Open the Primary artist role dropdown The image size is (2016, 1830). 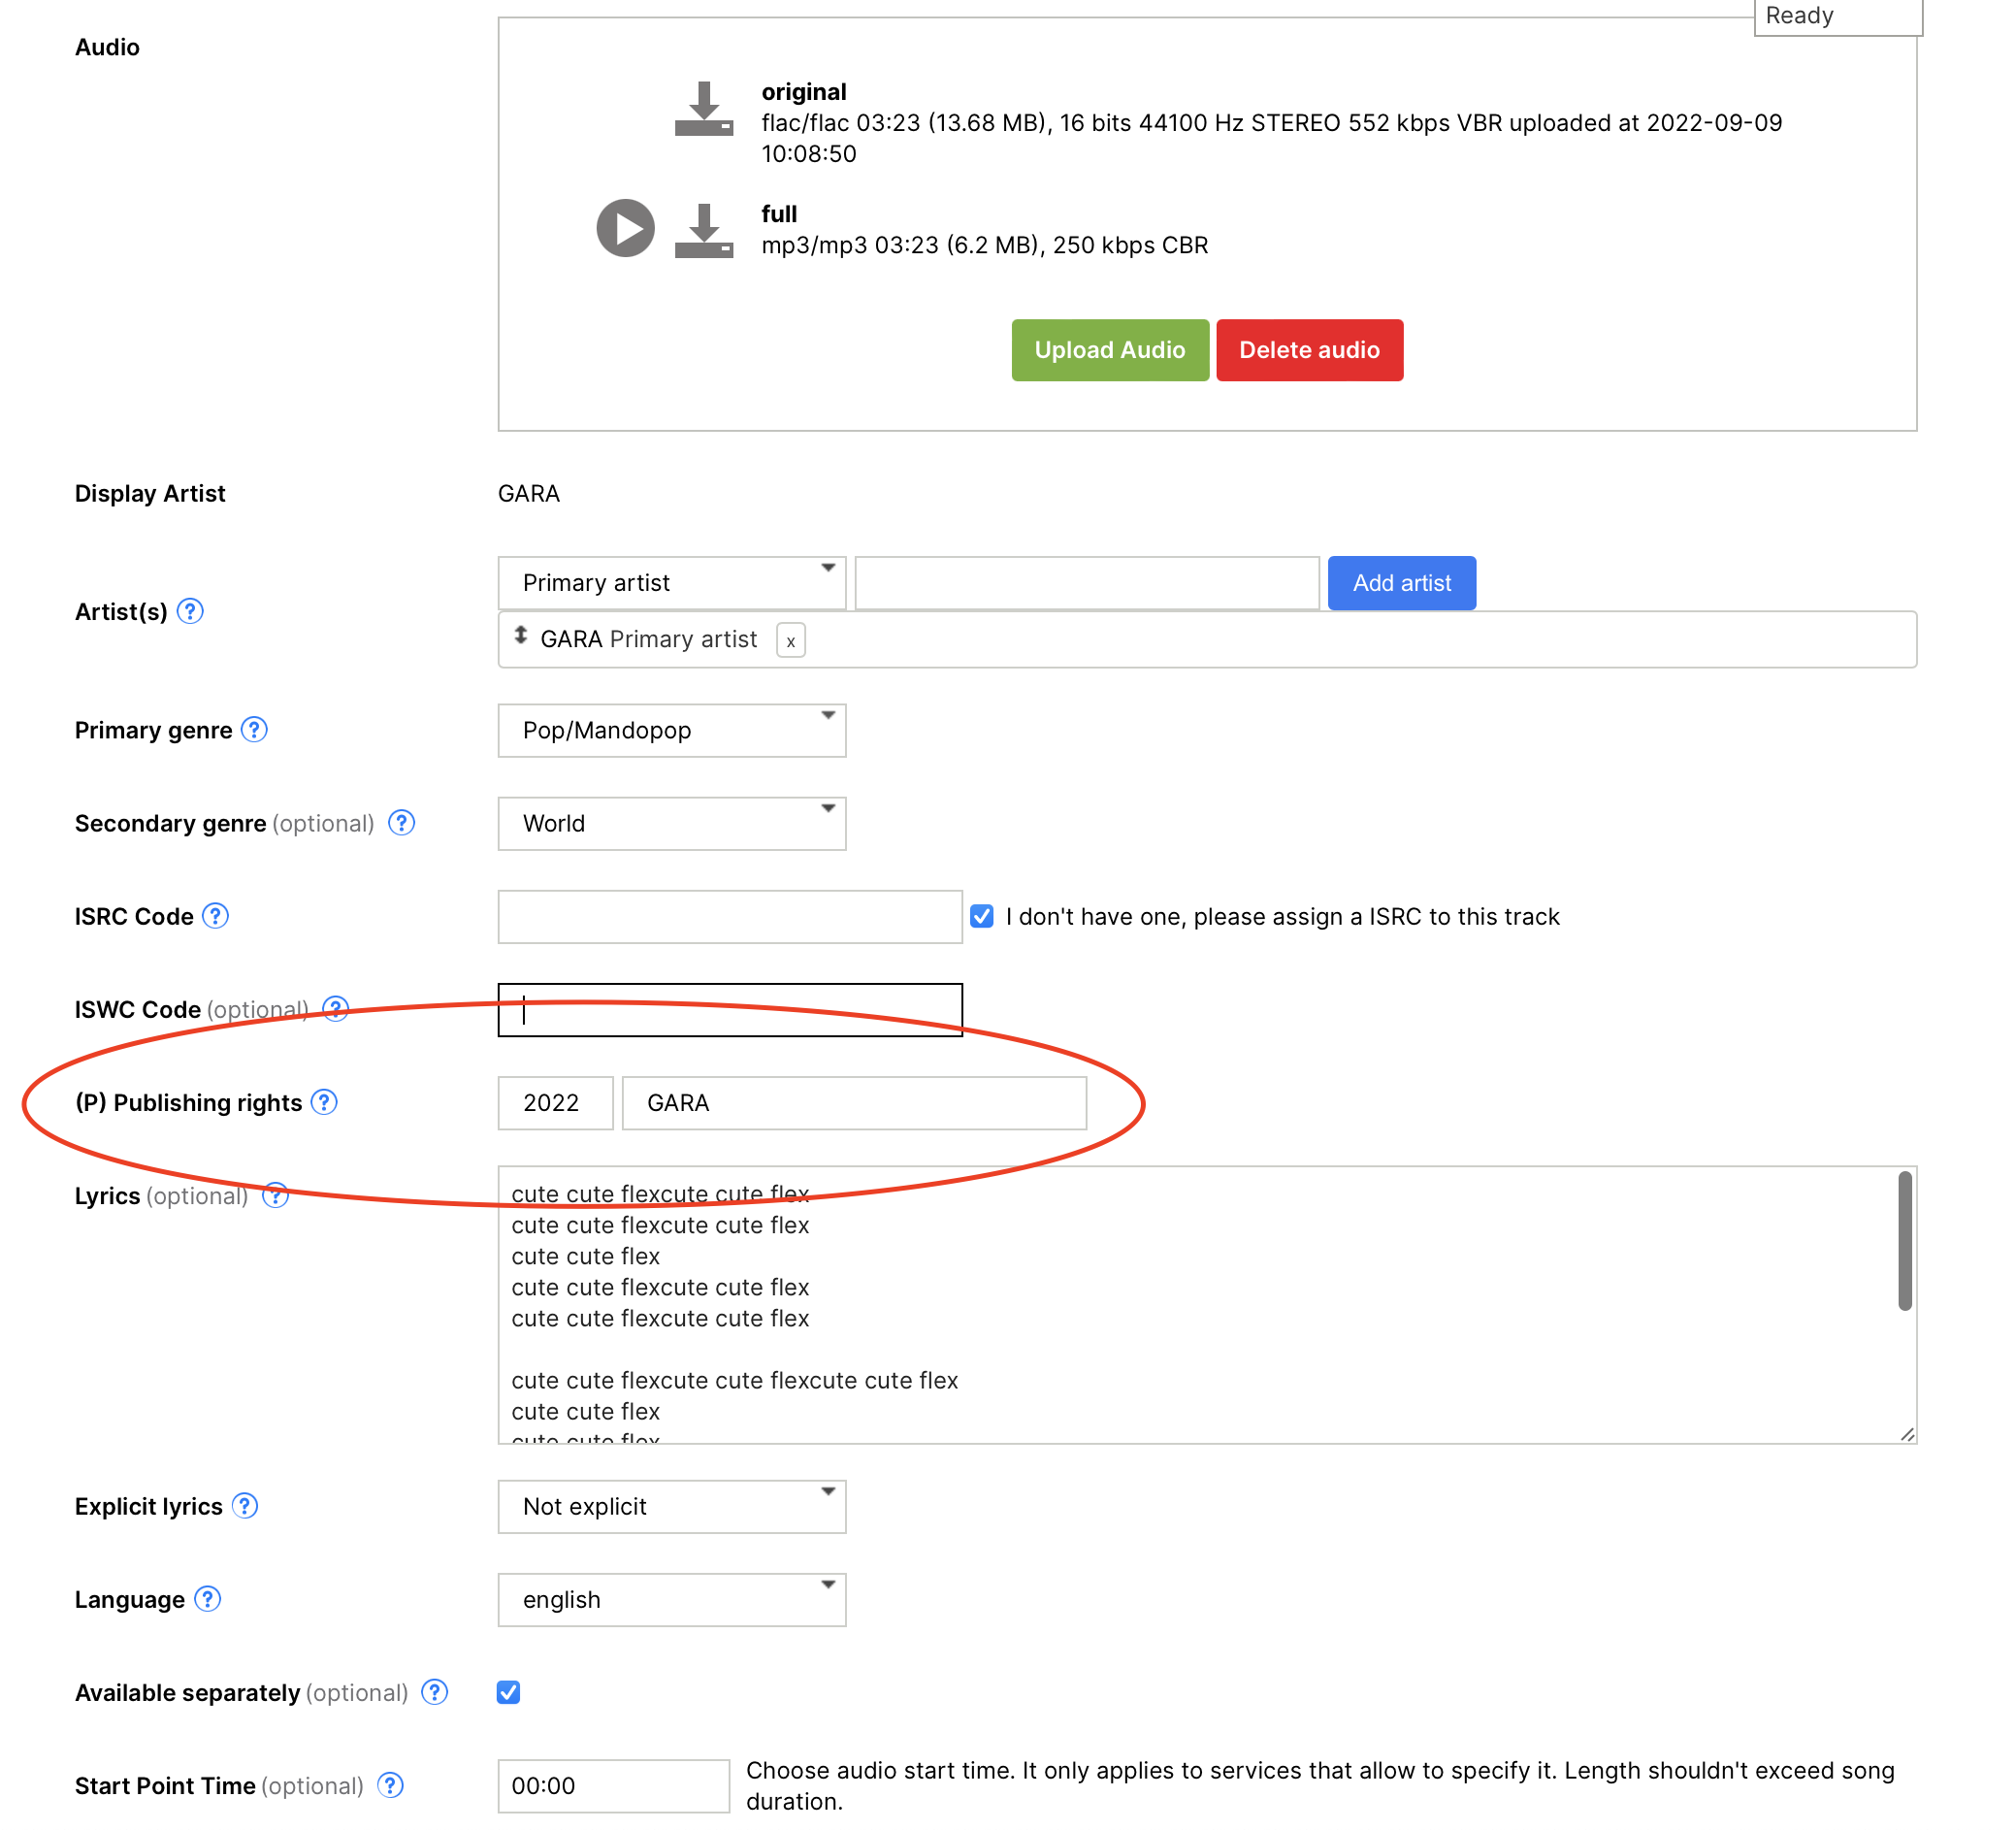click(671, 583)
